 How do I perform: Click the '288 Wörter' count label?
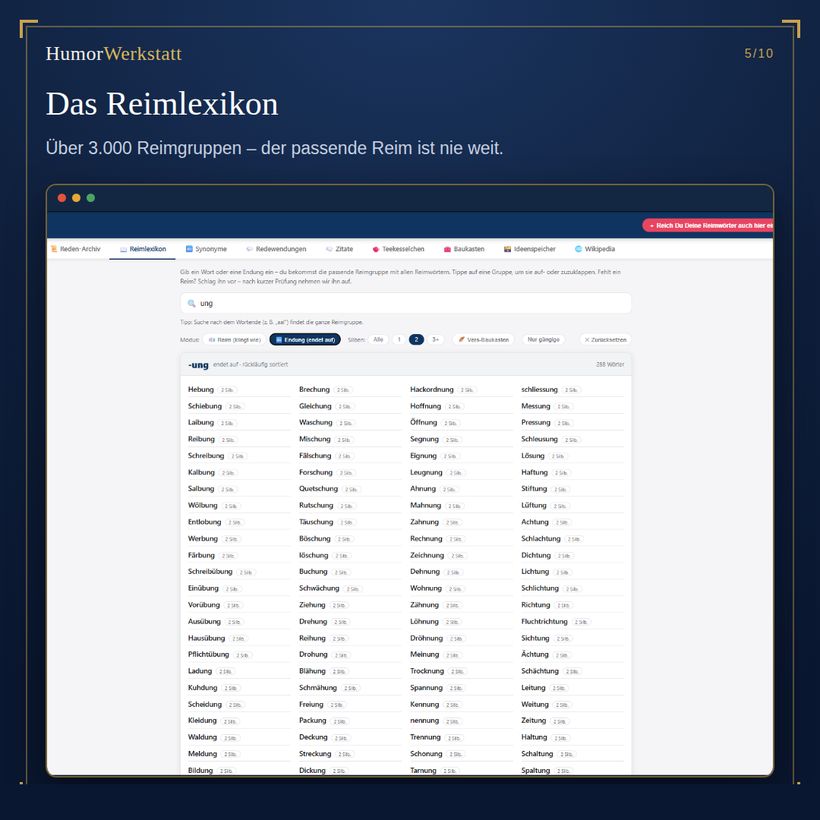610,365
